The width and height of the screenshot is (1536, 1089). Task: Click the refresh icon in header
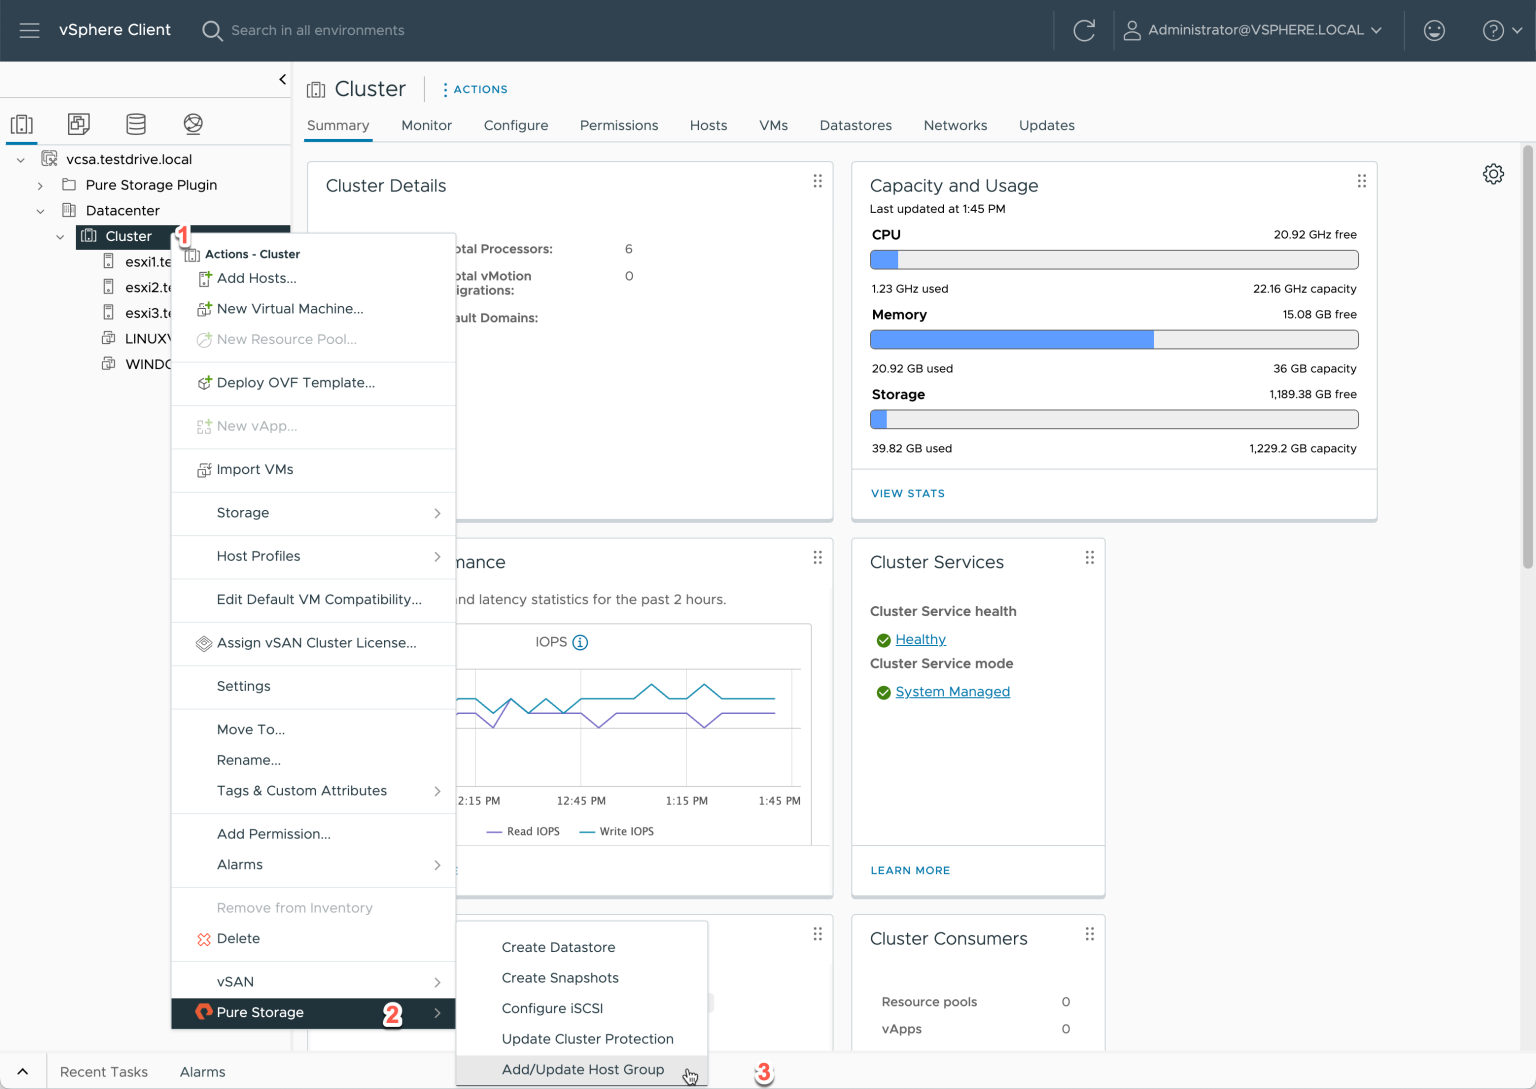(x=1084, y=30)
